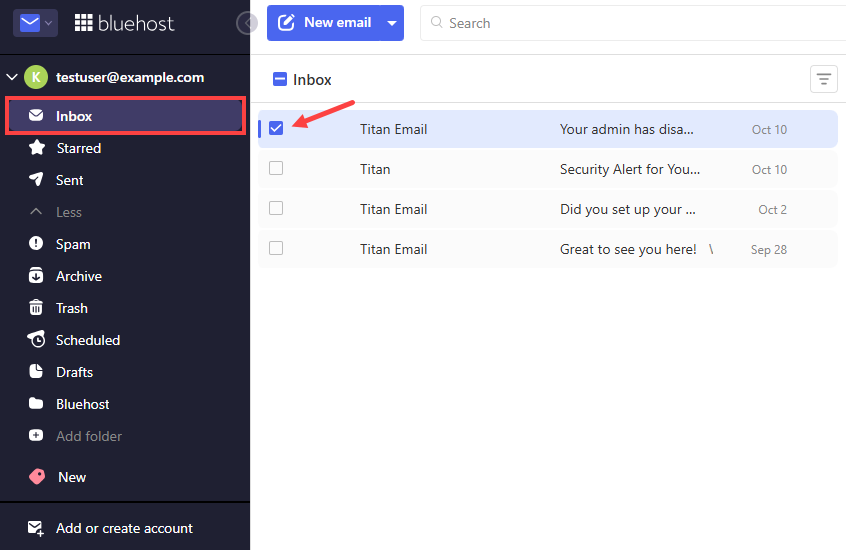Click the Drafts file icon
The height and width of the screenshot is (550, 846).
tap(36, 371)
